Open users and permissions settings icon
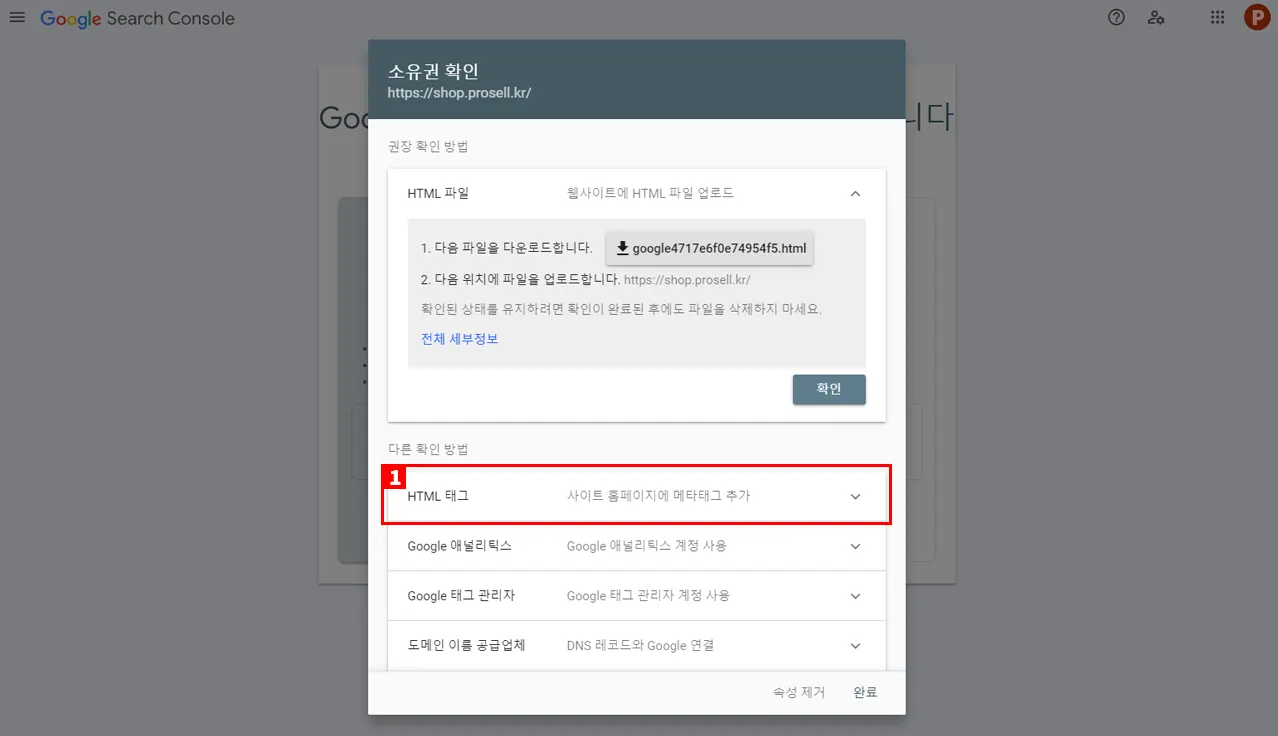 pyautogui.click(x=1156, y=17)
